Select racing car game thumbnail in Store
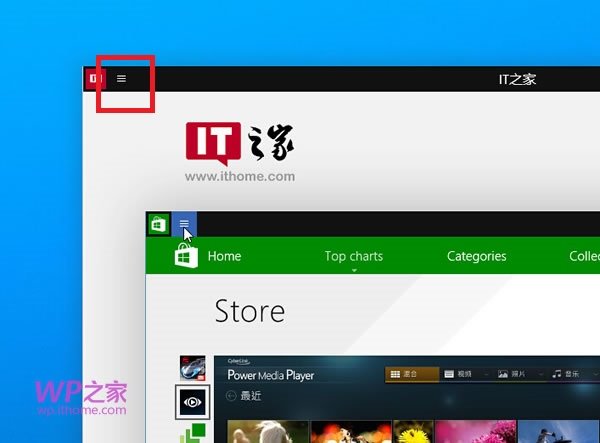The image size is (600, 443). pyautogui.click(x=193, y=368)
